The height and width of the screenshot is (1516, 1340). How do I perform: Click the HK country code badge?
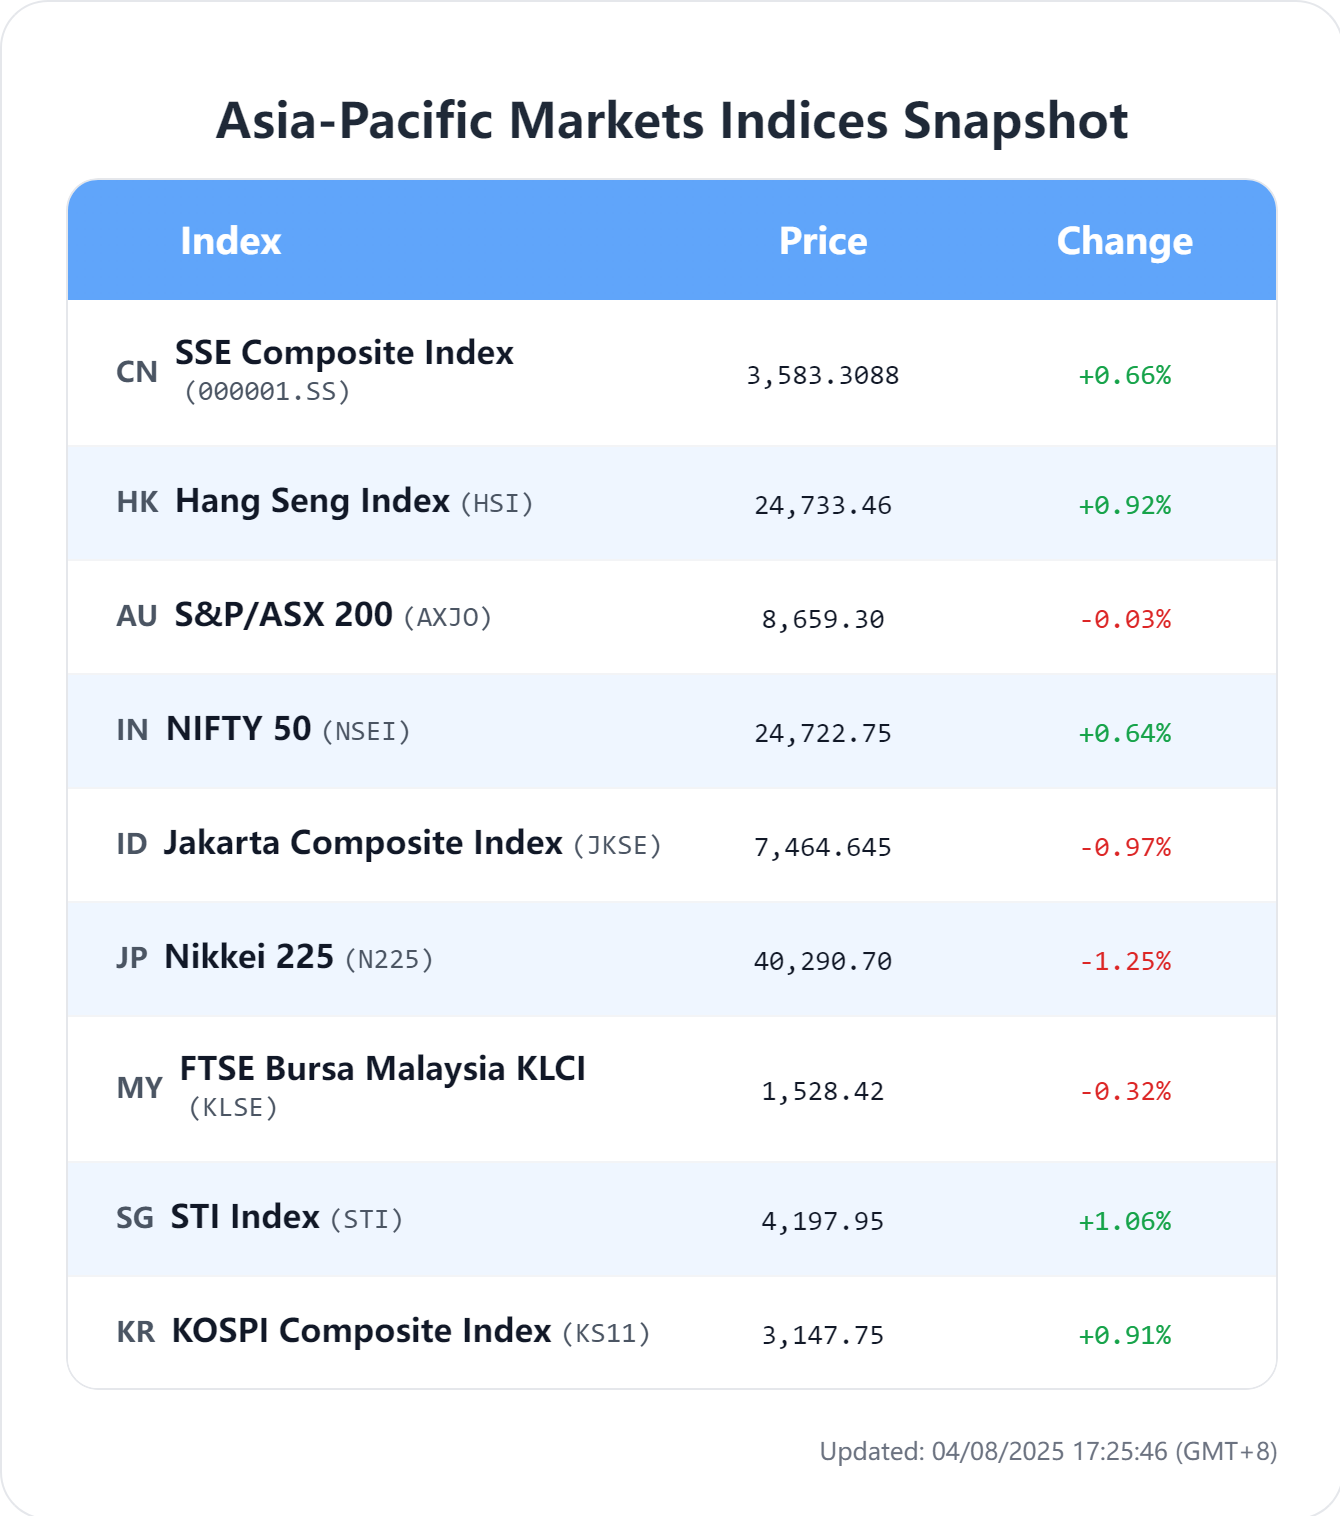[137, 502]
